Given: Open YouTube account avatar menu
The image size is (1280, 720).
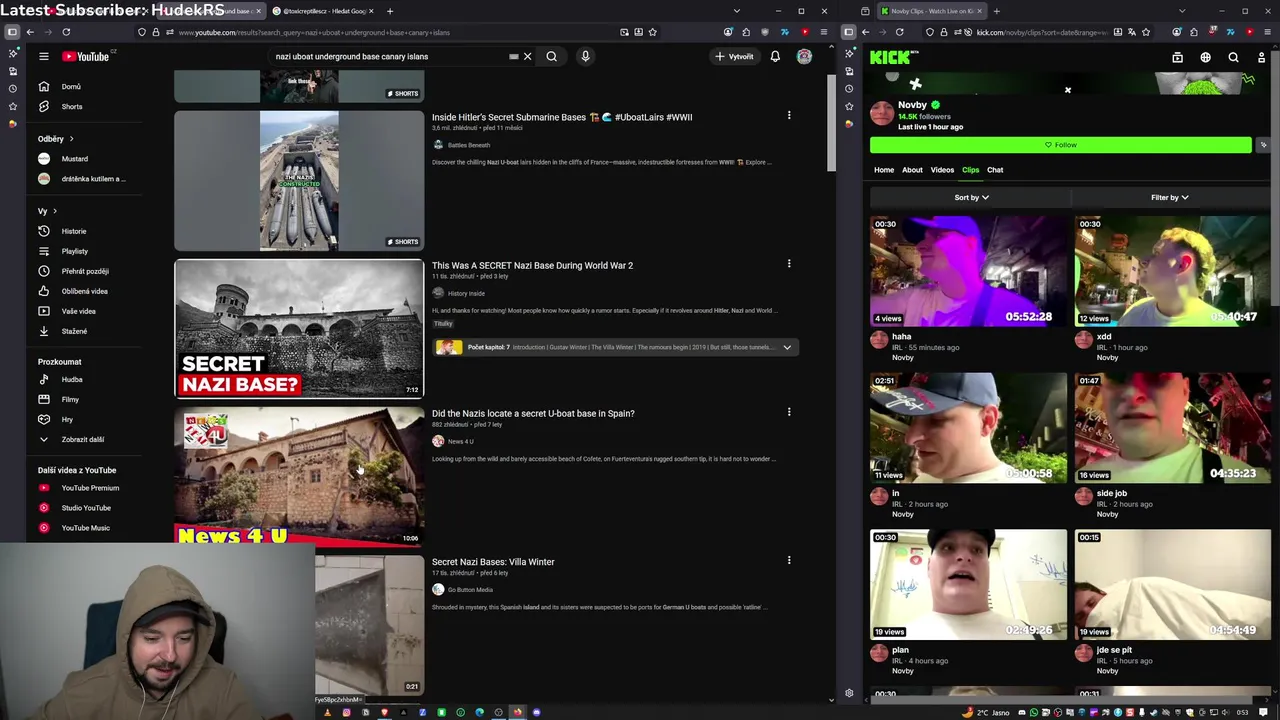Looking at the screenshot, I should pos(804,56).
